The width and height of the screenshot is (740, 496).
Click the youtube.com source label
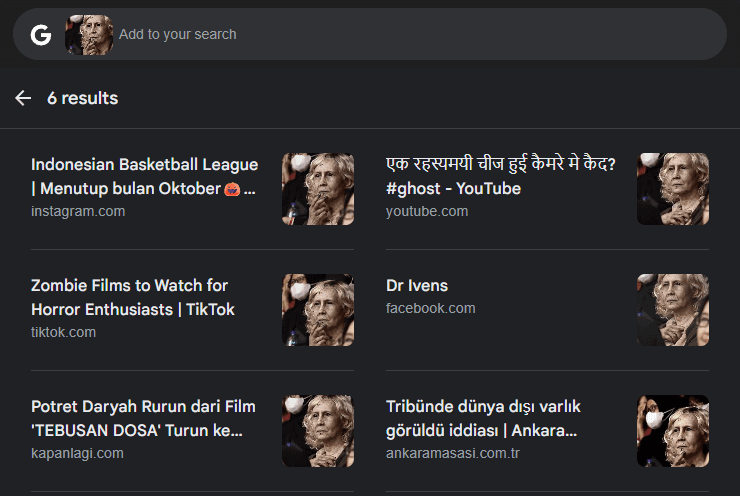point(427,211)
